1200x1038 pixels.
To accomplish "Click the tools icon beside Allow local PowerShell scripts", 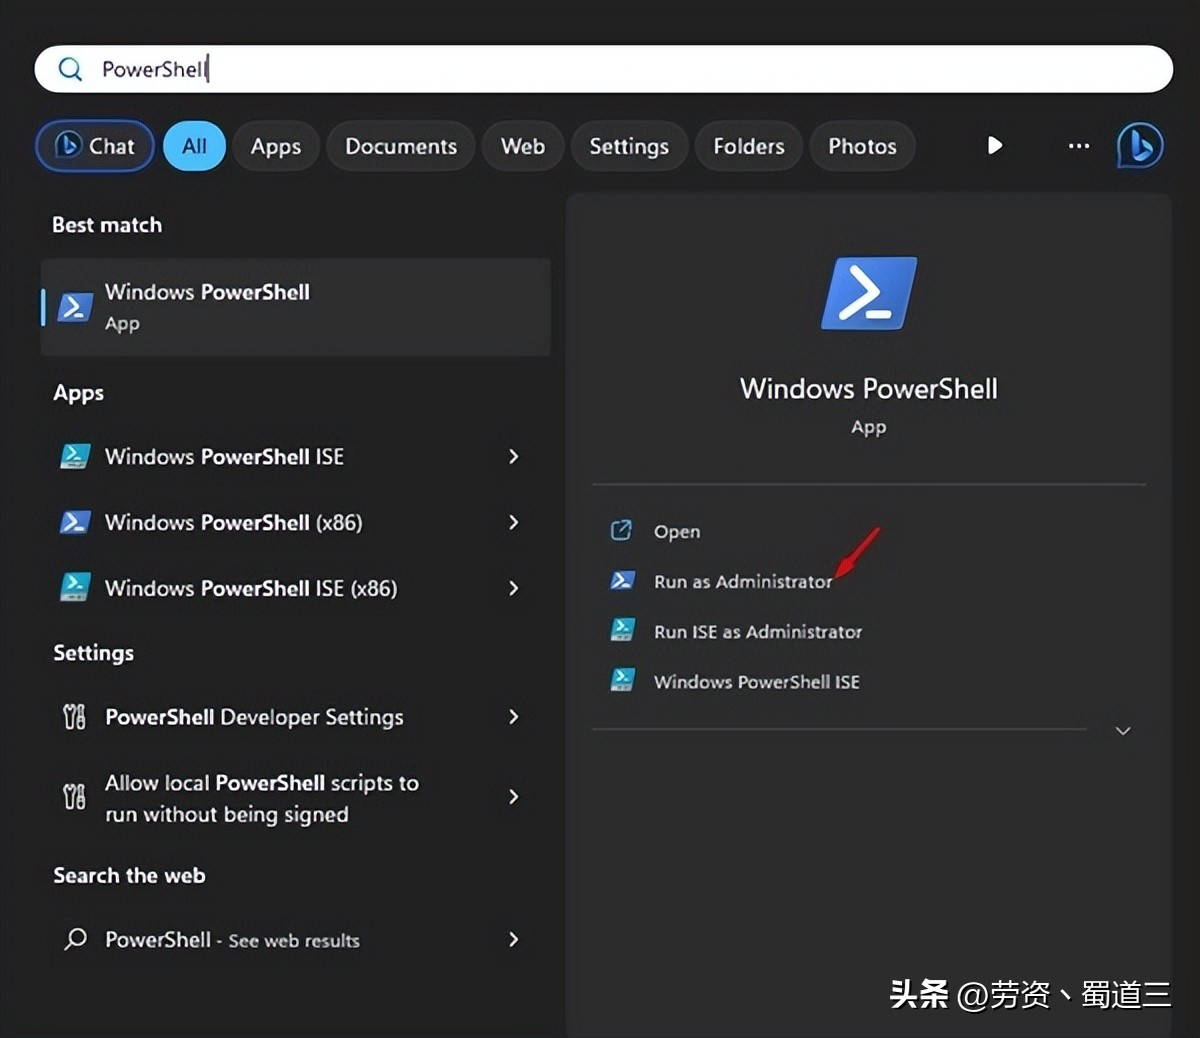I will point(75,797).
